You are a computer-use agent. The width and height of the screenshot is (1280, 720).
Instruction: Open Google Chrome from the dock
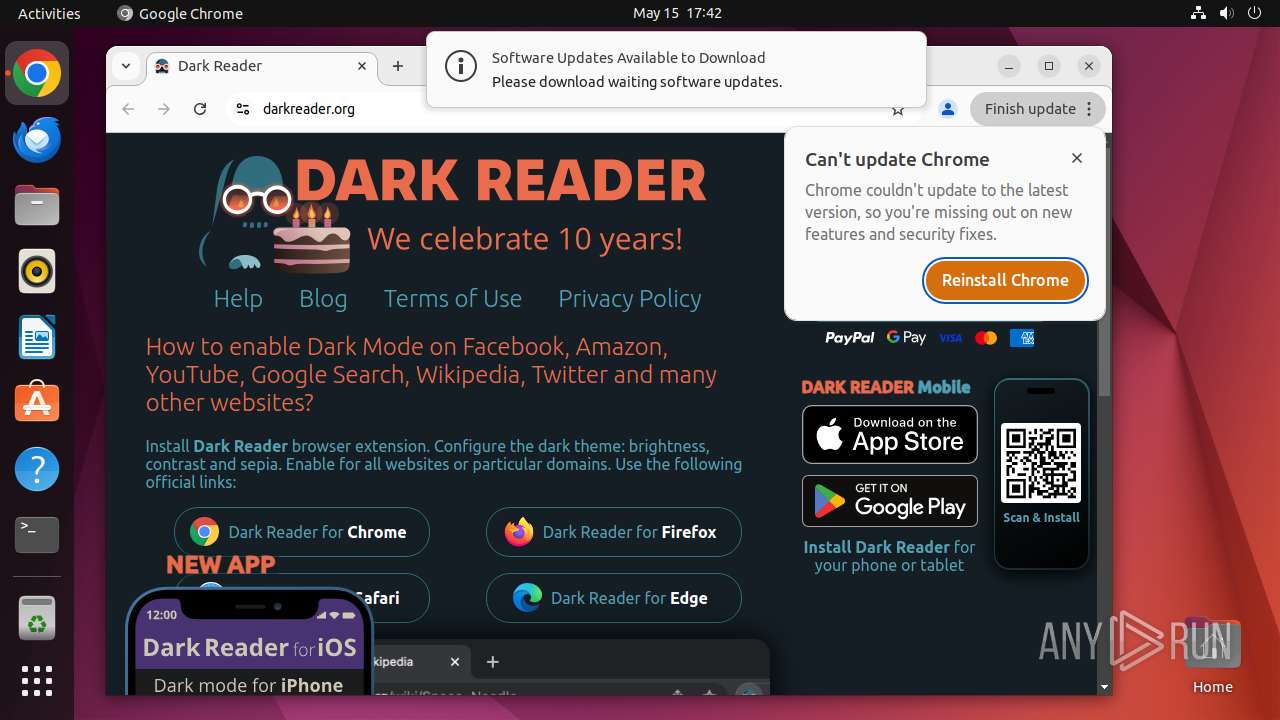tap(37, 74)
